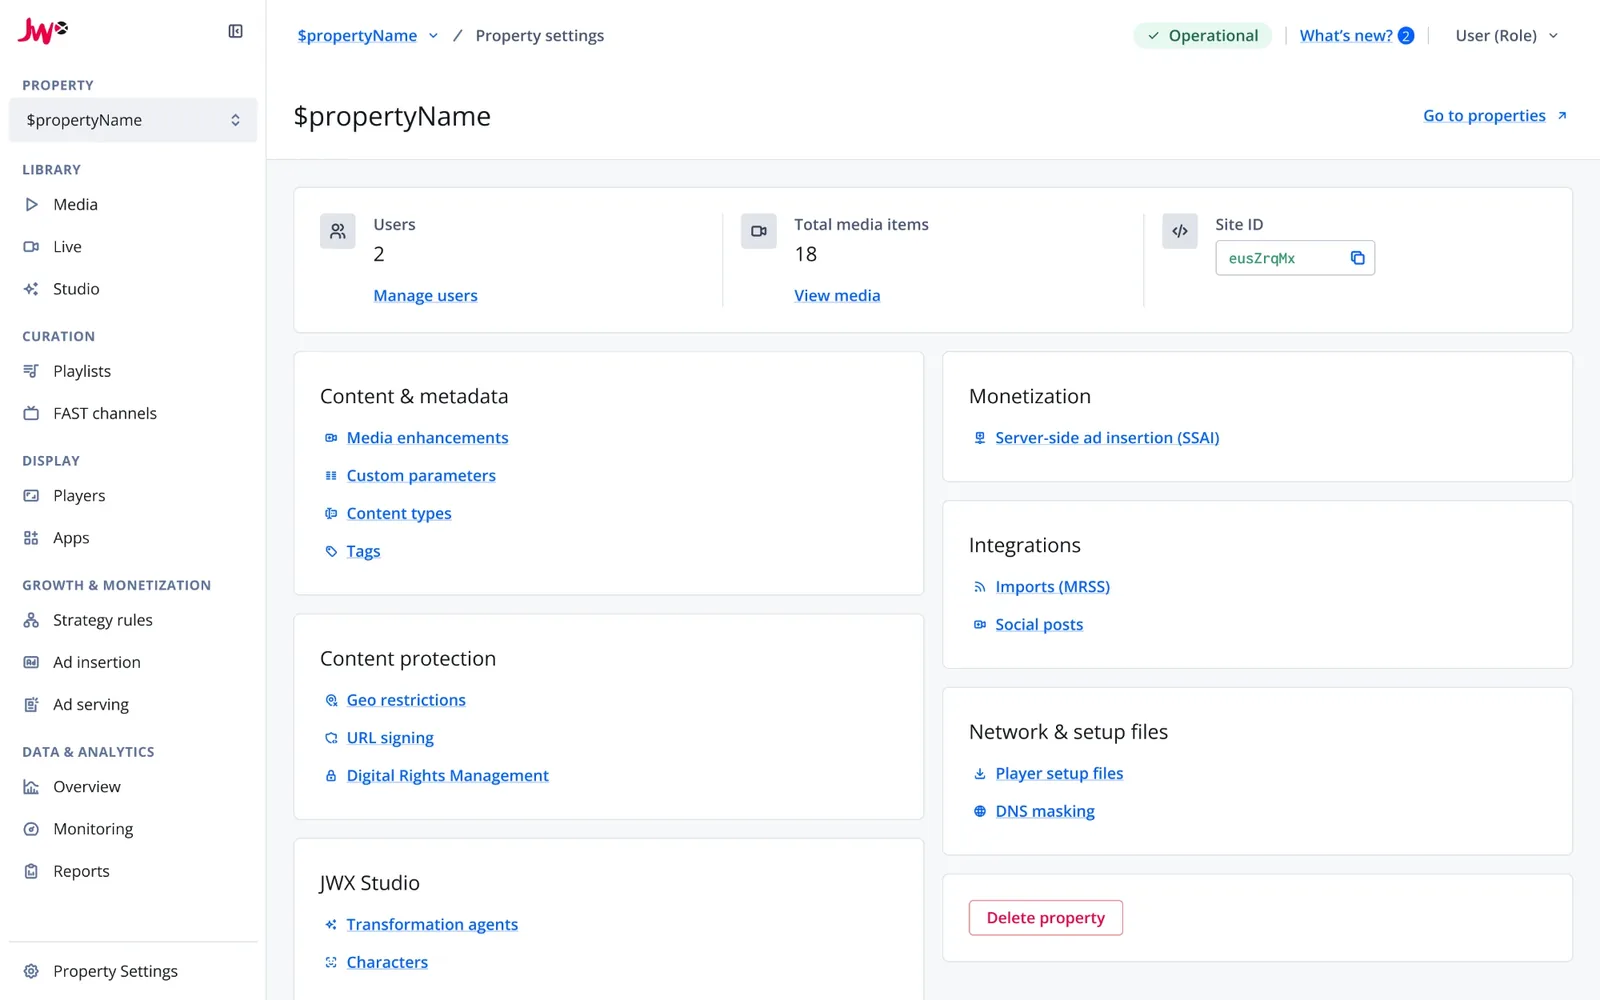
Task: Click the Geo restrictions icon
Action: tap(331, 700)
